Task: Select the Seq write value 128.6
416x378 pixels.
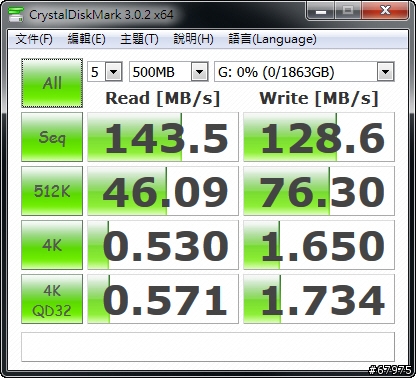Action: point(319,137)
